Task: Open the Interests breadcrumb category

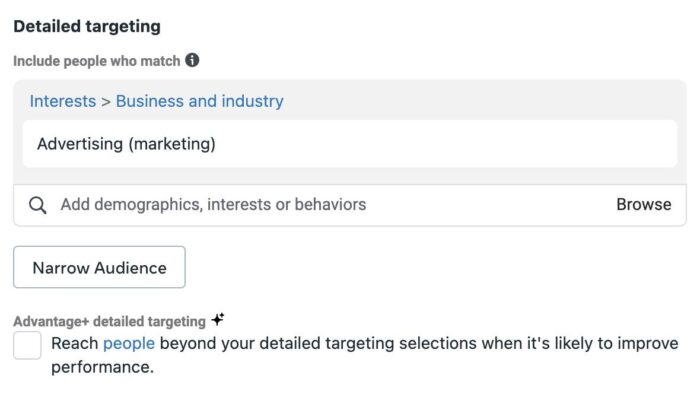Action: [x=63, y=101]
